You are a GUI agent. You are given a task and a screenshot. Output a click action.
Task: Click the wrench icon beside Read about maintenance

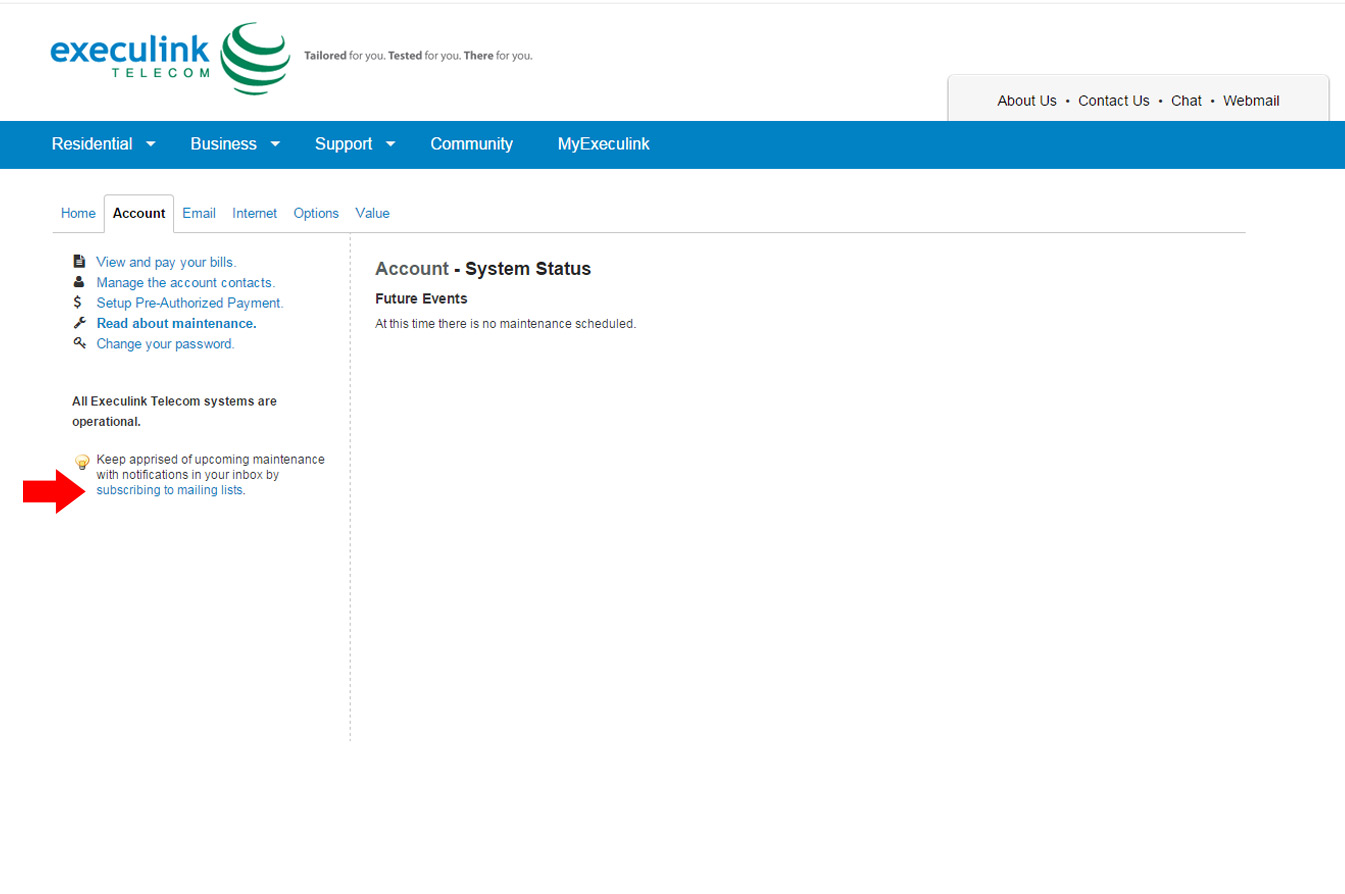pos(79,323)
